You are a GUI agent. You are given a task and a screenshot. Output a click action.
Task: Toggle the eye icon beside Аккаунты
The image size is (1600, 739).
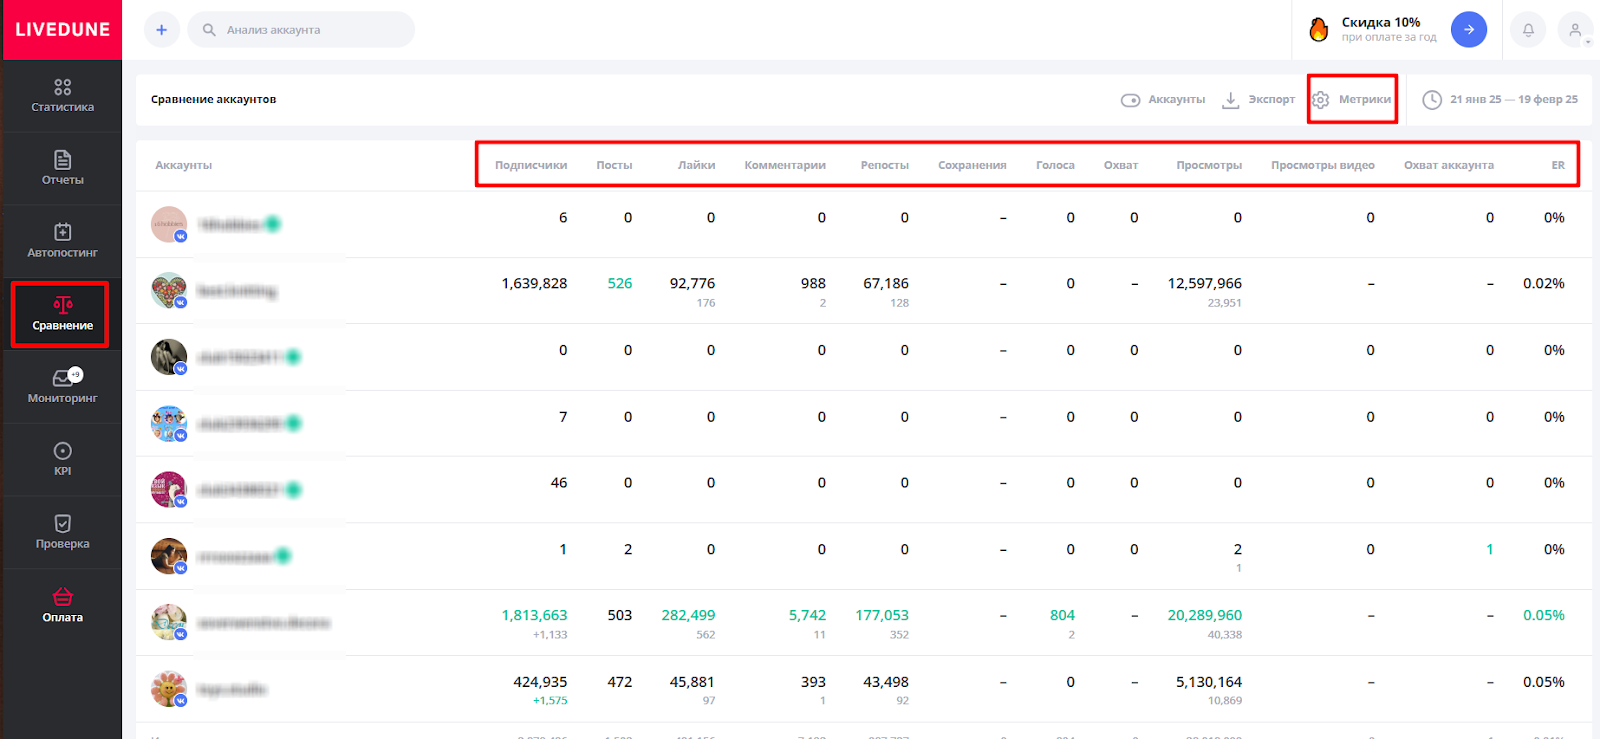1130,100
